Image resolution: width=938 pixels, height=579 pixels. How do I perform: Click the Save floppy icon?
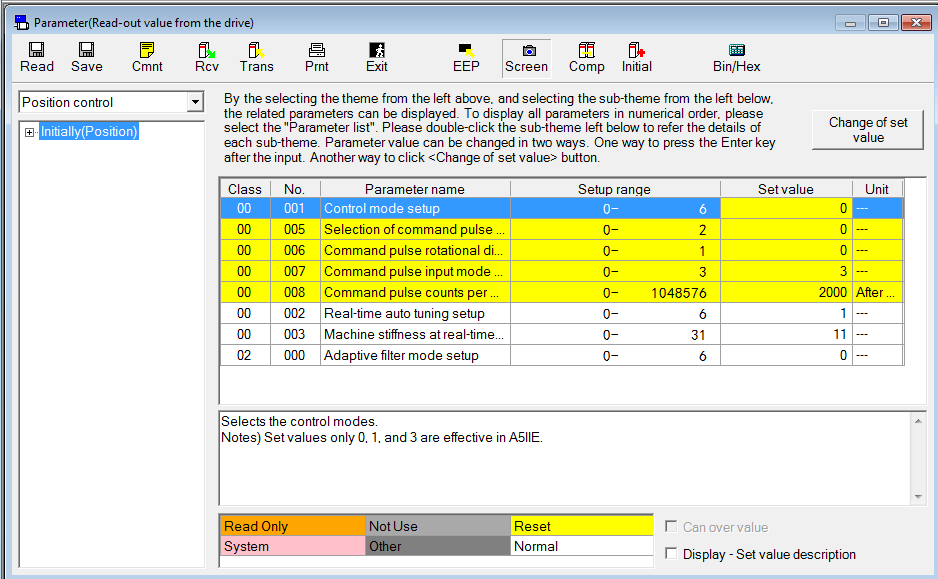point(86,57)
